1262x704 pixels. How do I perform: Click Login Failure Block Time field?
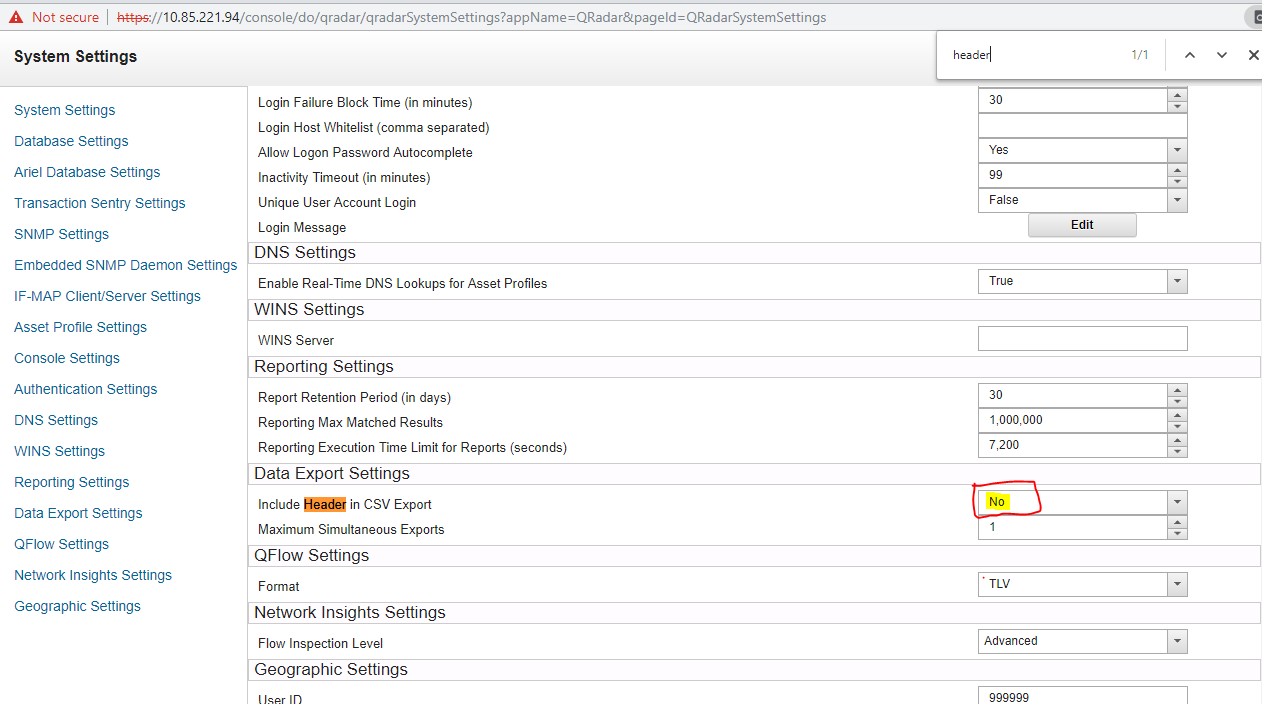[1072, 100]
